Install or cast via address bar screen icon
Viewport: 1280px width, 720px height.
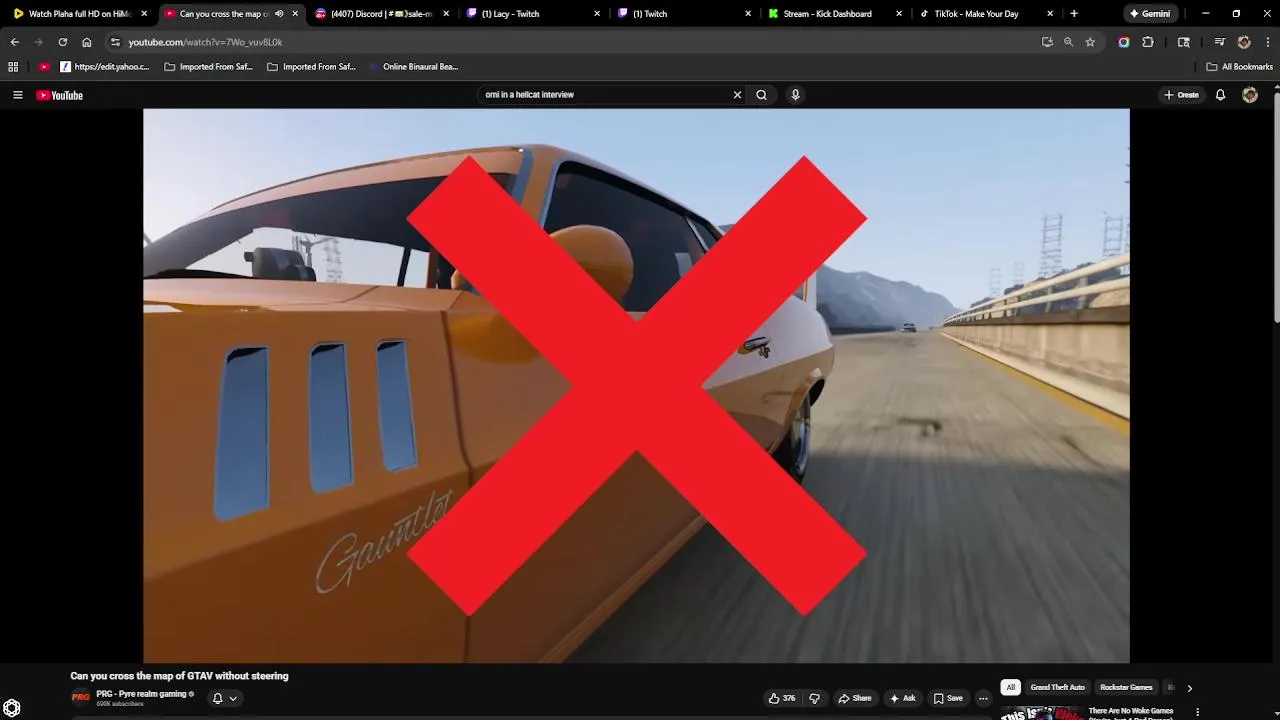pyautogui.click(x=1047, y=42)
